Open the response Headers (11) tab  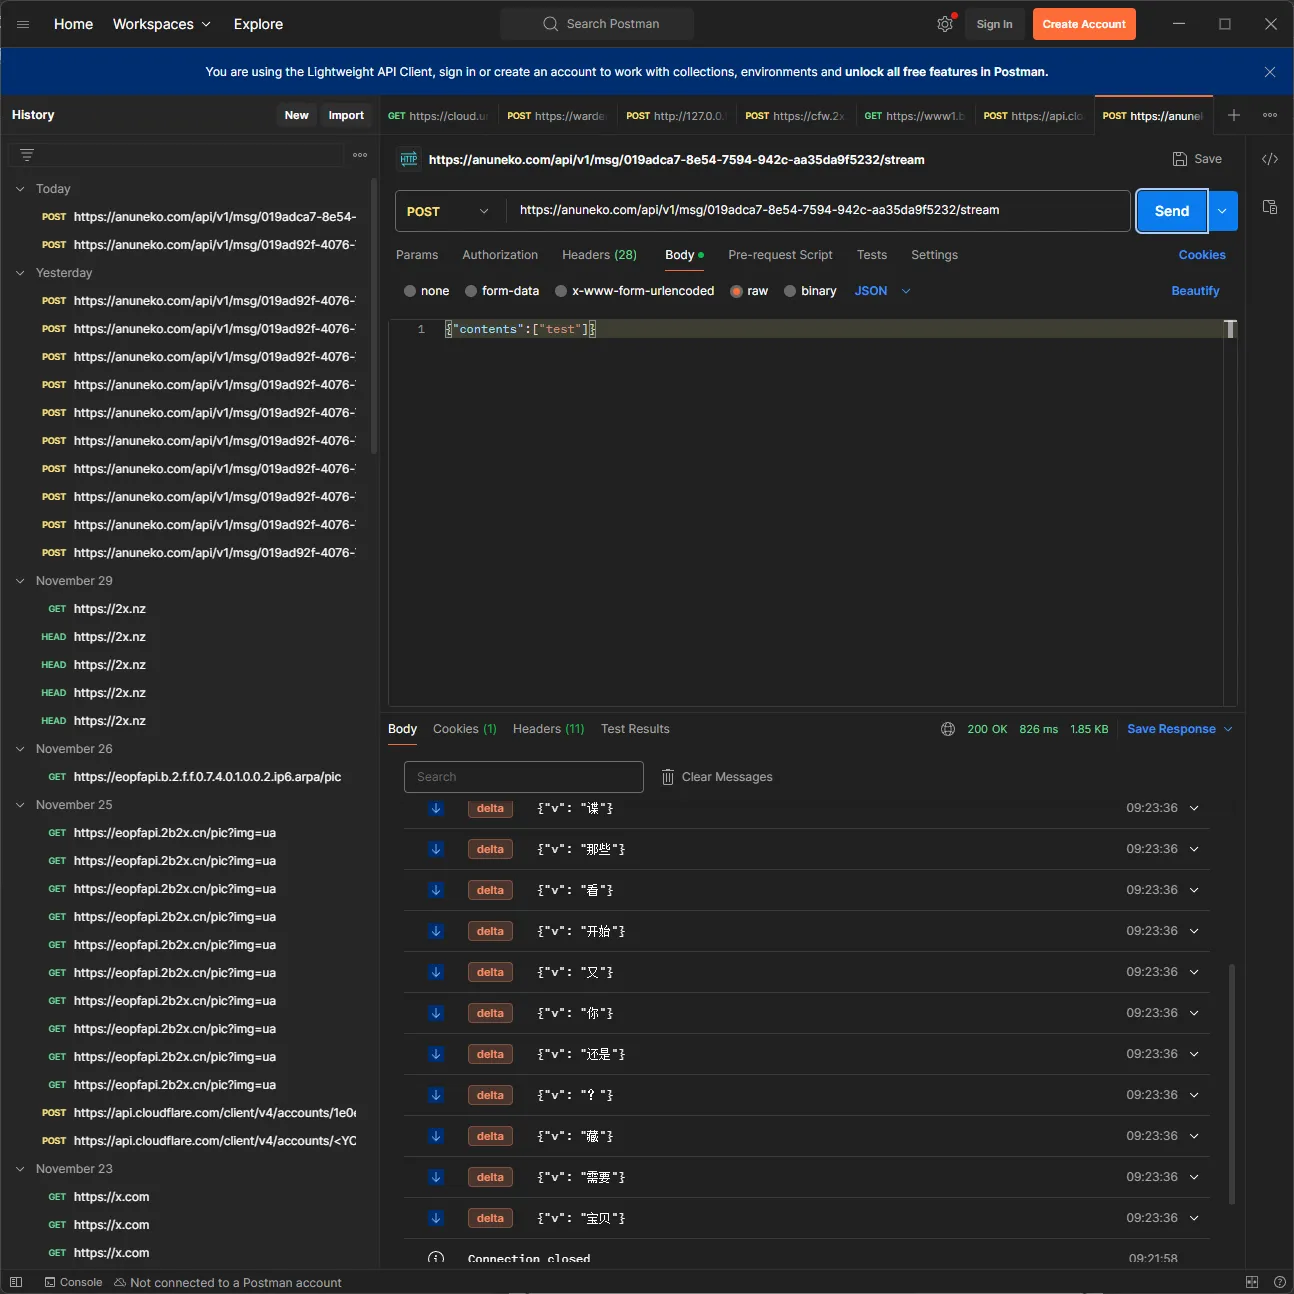coord(548,729)
